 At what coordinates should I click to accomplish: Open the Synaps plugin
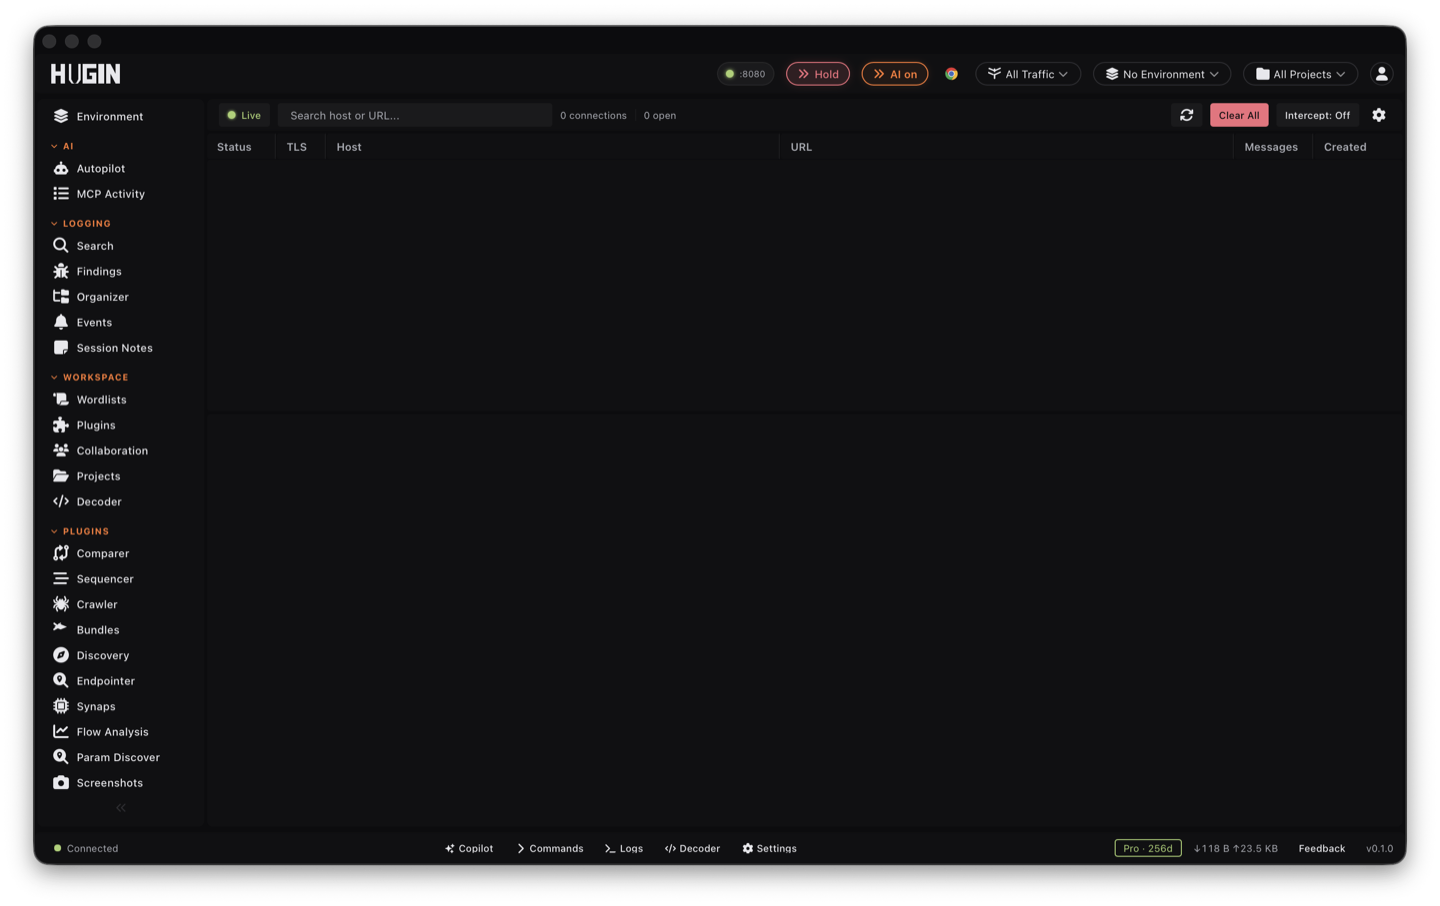(x=84, y=706)
